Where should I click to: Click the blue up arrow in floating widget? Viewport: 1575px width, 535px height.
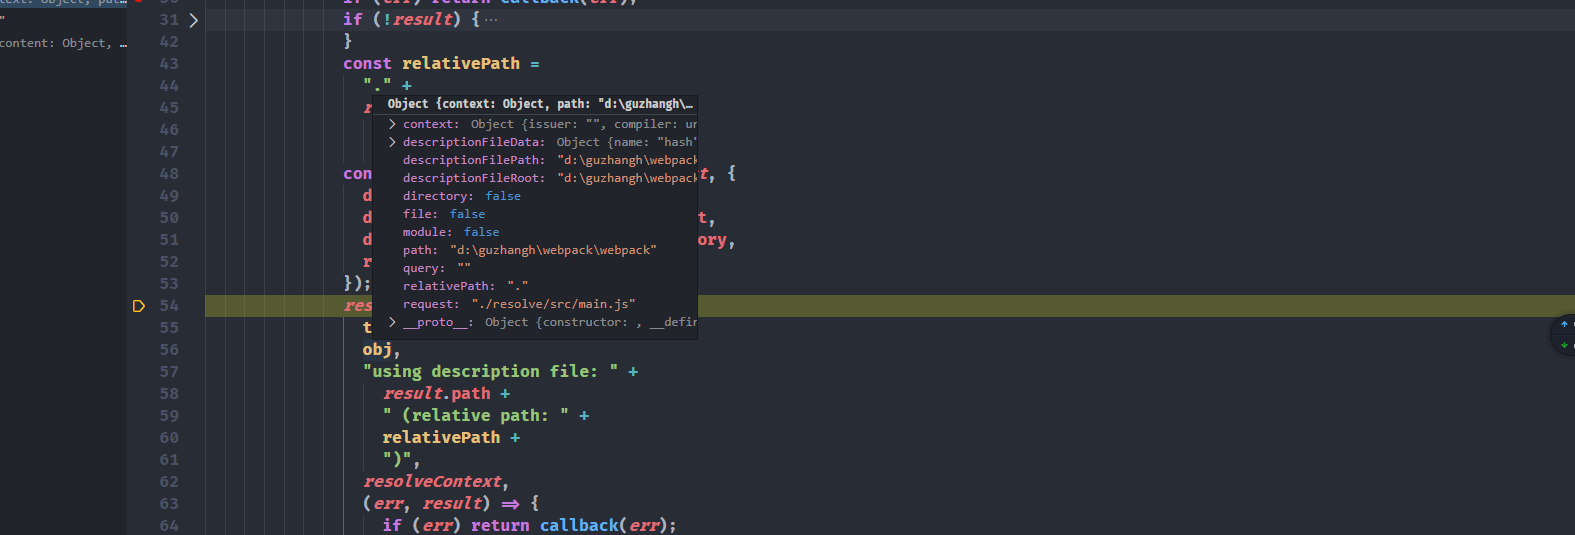1564,324
